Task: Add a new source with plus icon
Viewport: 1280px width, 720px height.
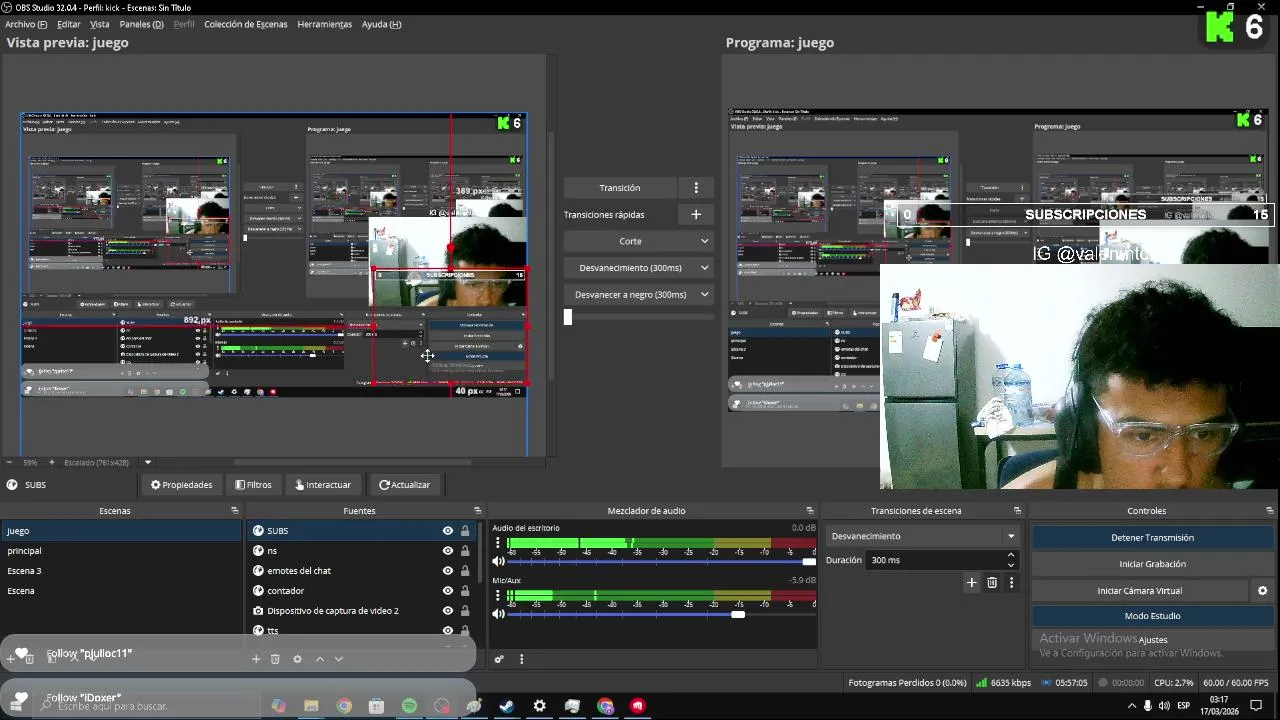Action: pos(256,659)
